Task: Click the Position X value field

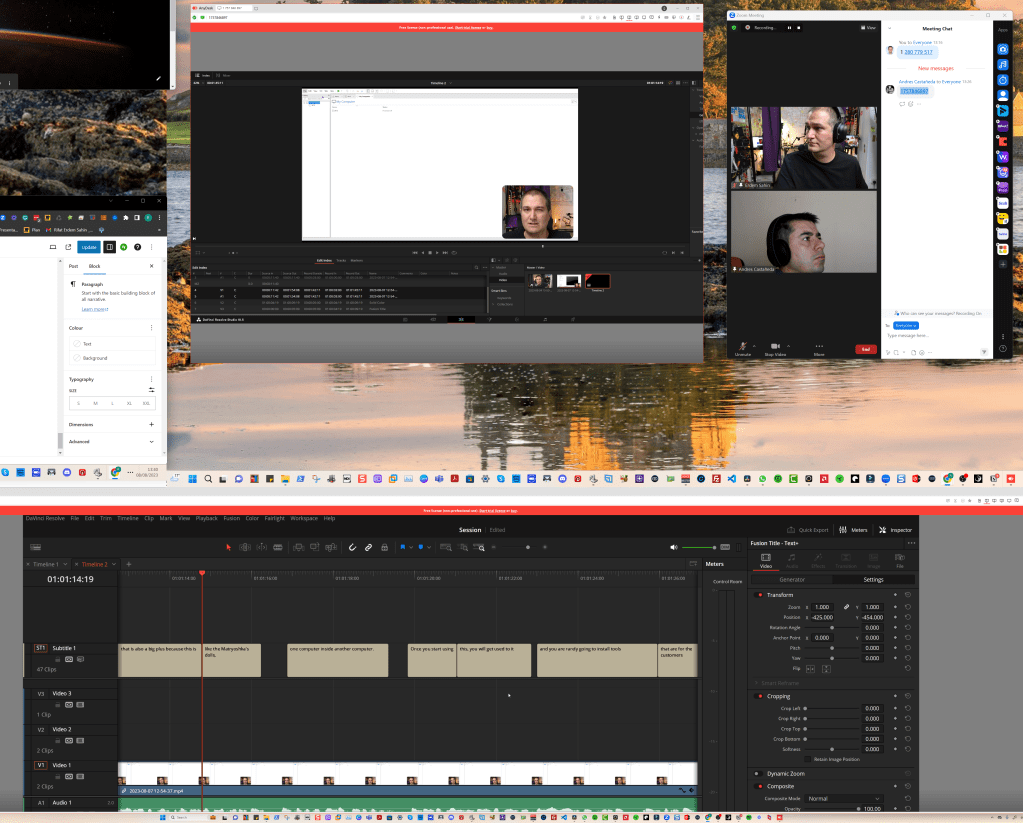Action: (822, 617)
